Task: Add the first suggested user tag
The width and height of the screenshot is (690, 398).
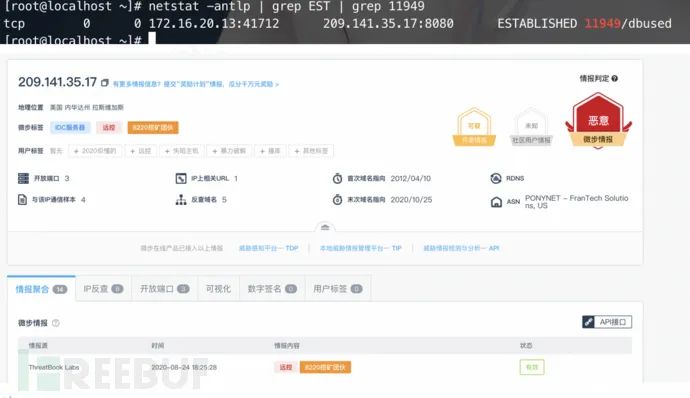Action: (x=95, y=151)
